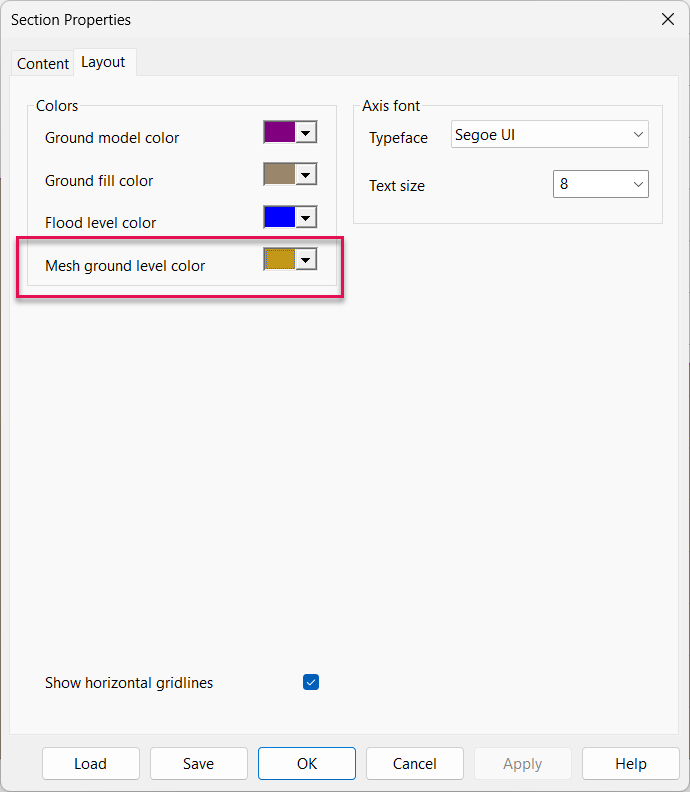Open the Ground model color dropdown arrow
This screenshot has width=690, height=792.
pos(306,132)
